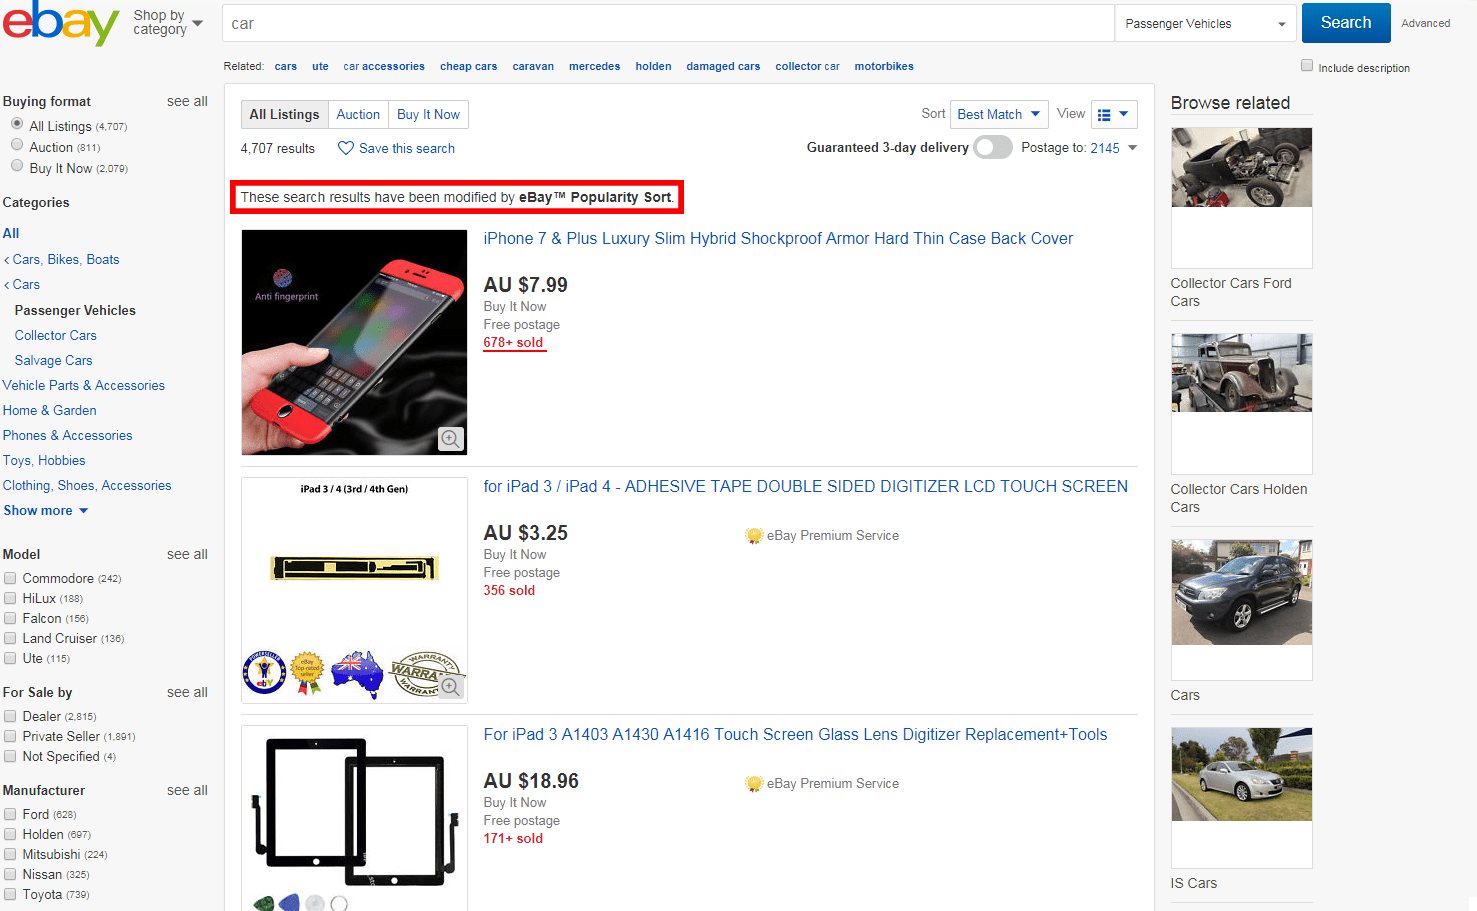This screenshot has height=911, width=1477.
Task: Open the Cars related thumbnail of grey SUV
Action: [x=1241, y=609]
